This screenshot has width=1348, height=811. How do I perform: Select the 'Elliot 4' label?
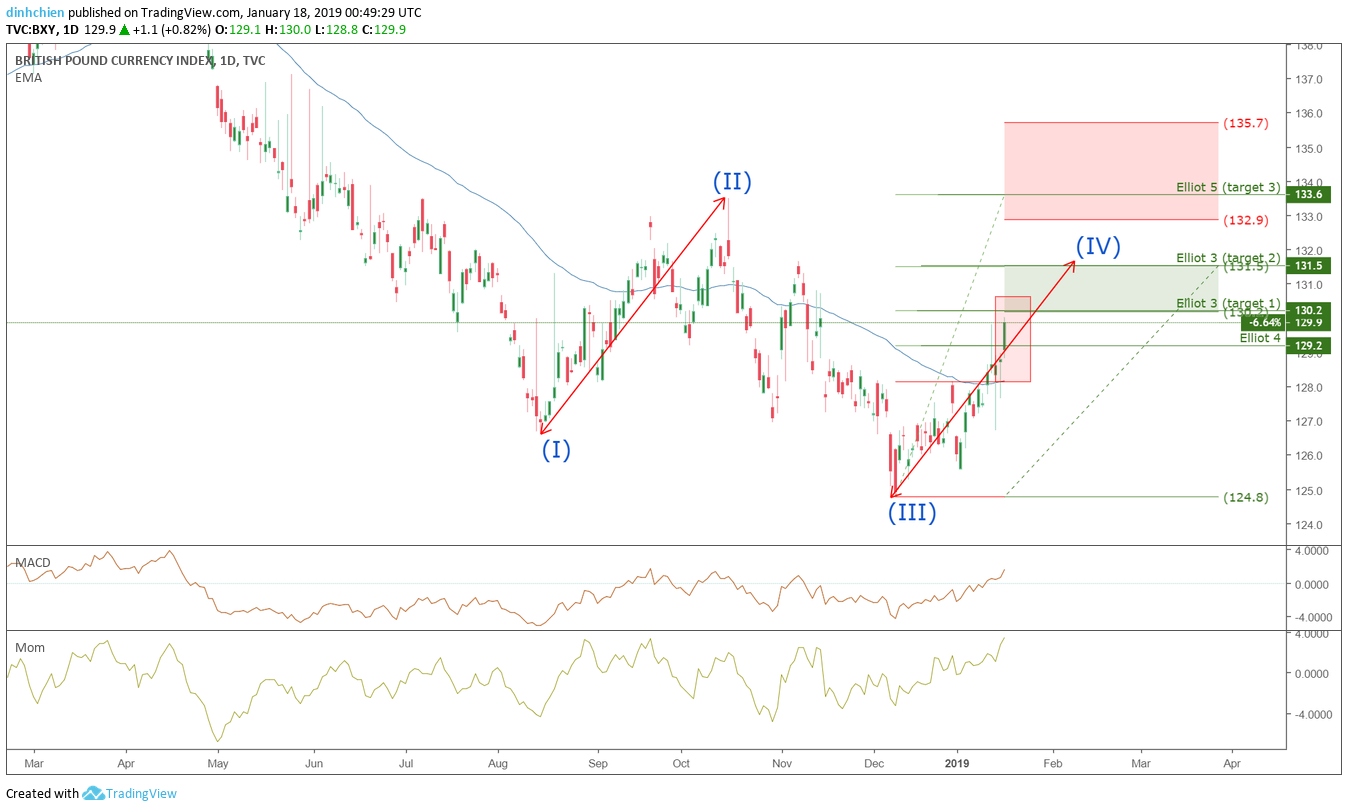(x=1260, y=338)
